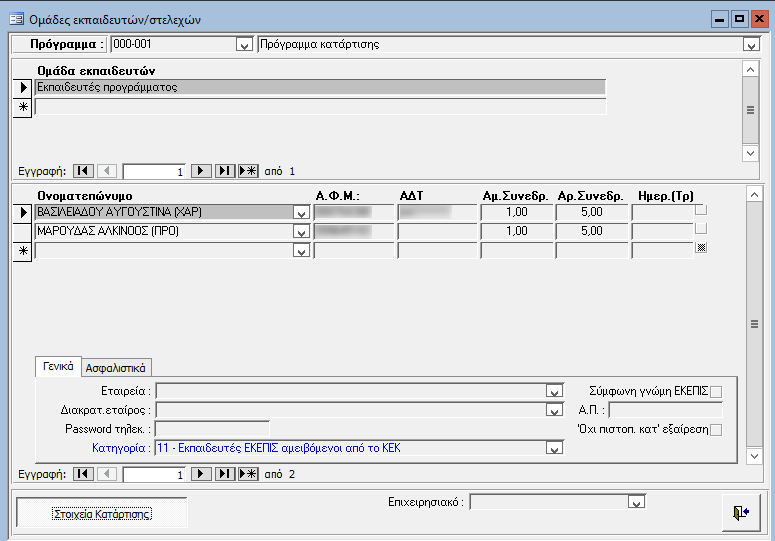
Task: Enable 'Όχι πιστοπ. κατ' εξαίρεση' checkbox
Action: click(x=715, y=429)
